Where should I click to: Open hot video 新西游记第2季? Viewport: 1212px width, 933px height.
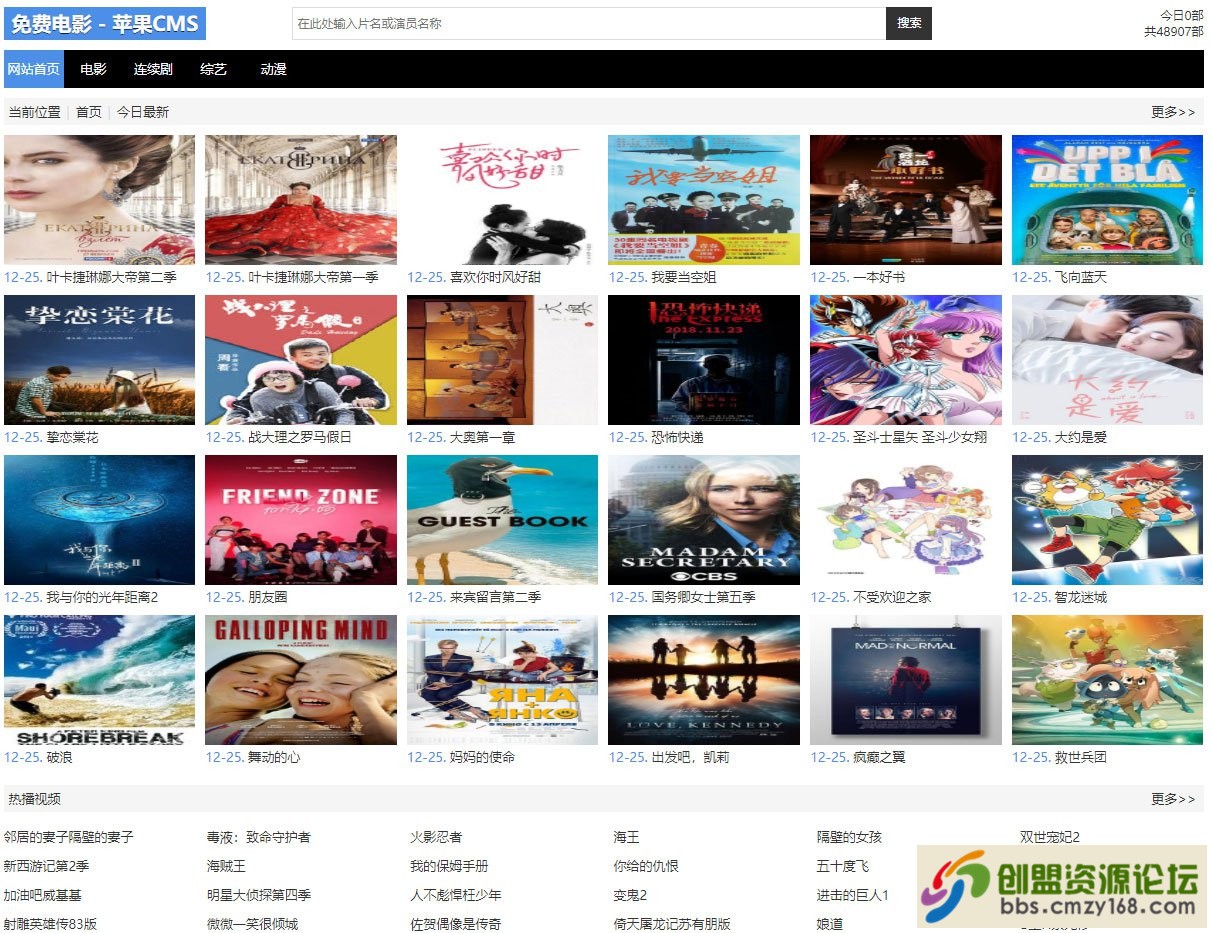click(x=46, y=866)
